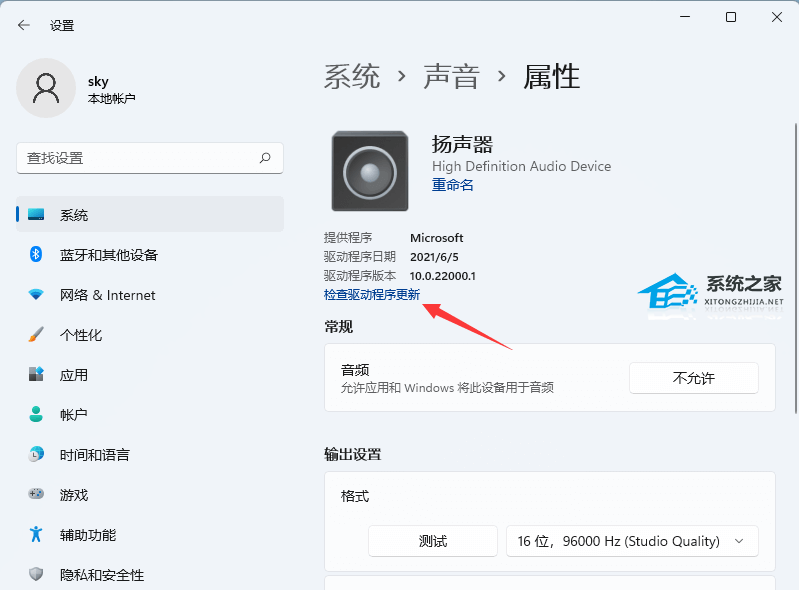Screen dimensions: 799x590
Task: Click the vertical scrollbar on the right
Action: pos(795,268)
